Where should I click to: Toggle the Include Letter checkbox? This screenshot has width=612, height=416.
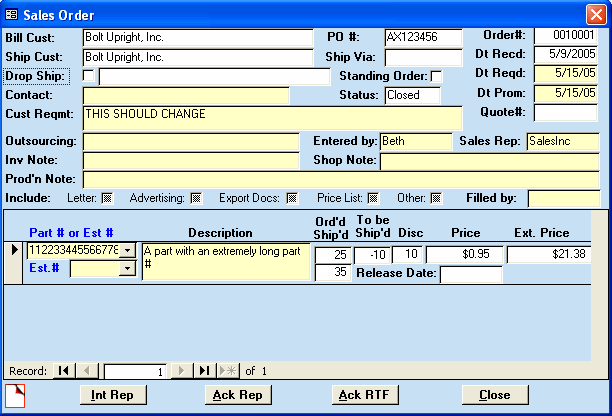pos(107,198)
